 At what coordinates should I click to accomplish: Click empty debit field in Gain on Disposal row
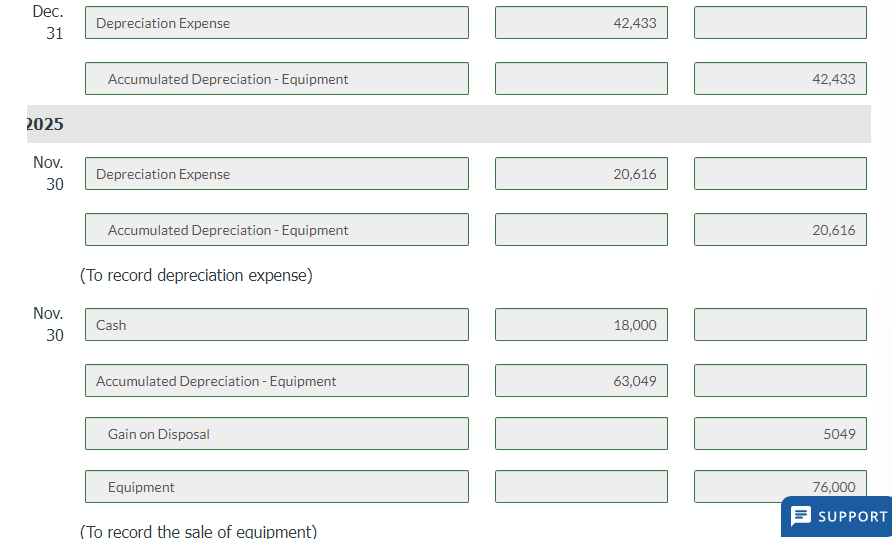coord(581,434)
